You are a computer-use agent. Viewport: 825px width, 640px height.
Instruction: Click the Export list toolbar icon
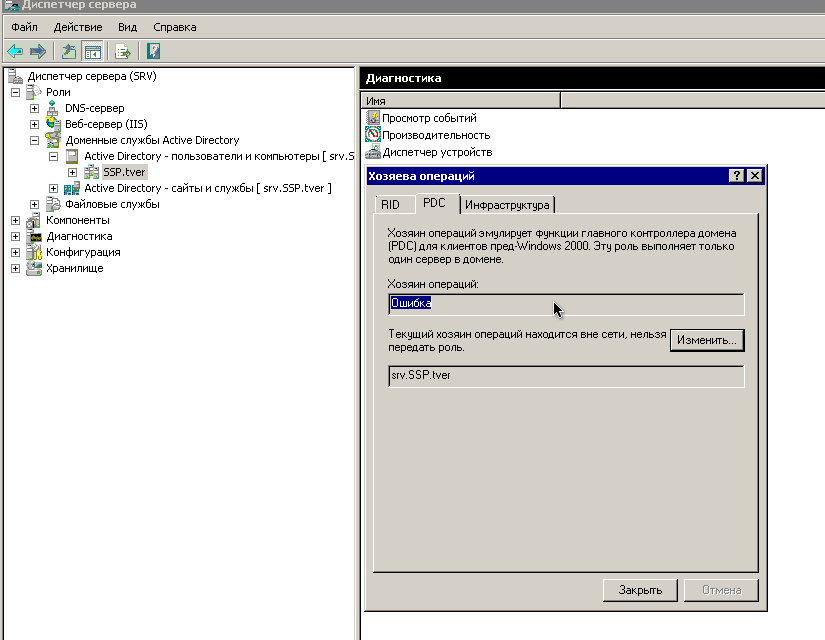point(123,52)
